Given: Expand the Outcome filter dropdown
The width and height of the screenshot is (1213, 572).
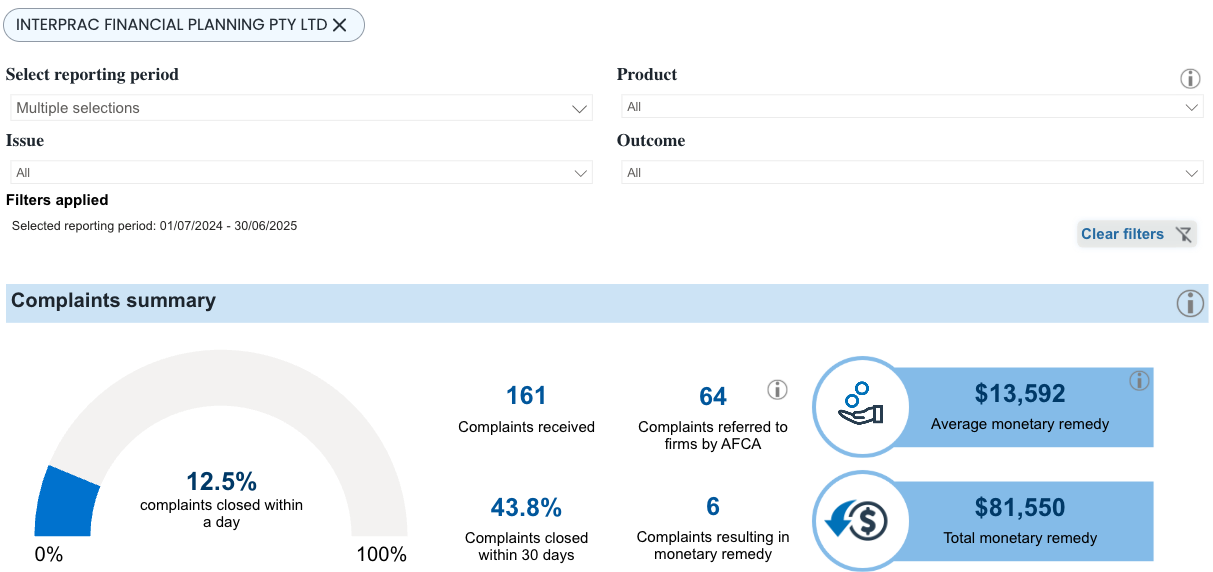Looking at the screenshot, I should pos(911,173).
